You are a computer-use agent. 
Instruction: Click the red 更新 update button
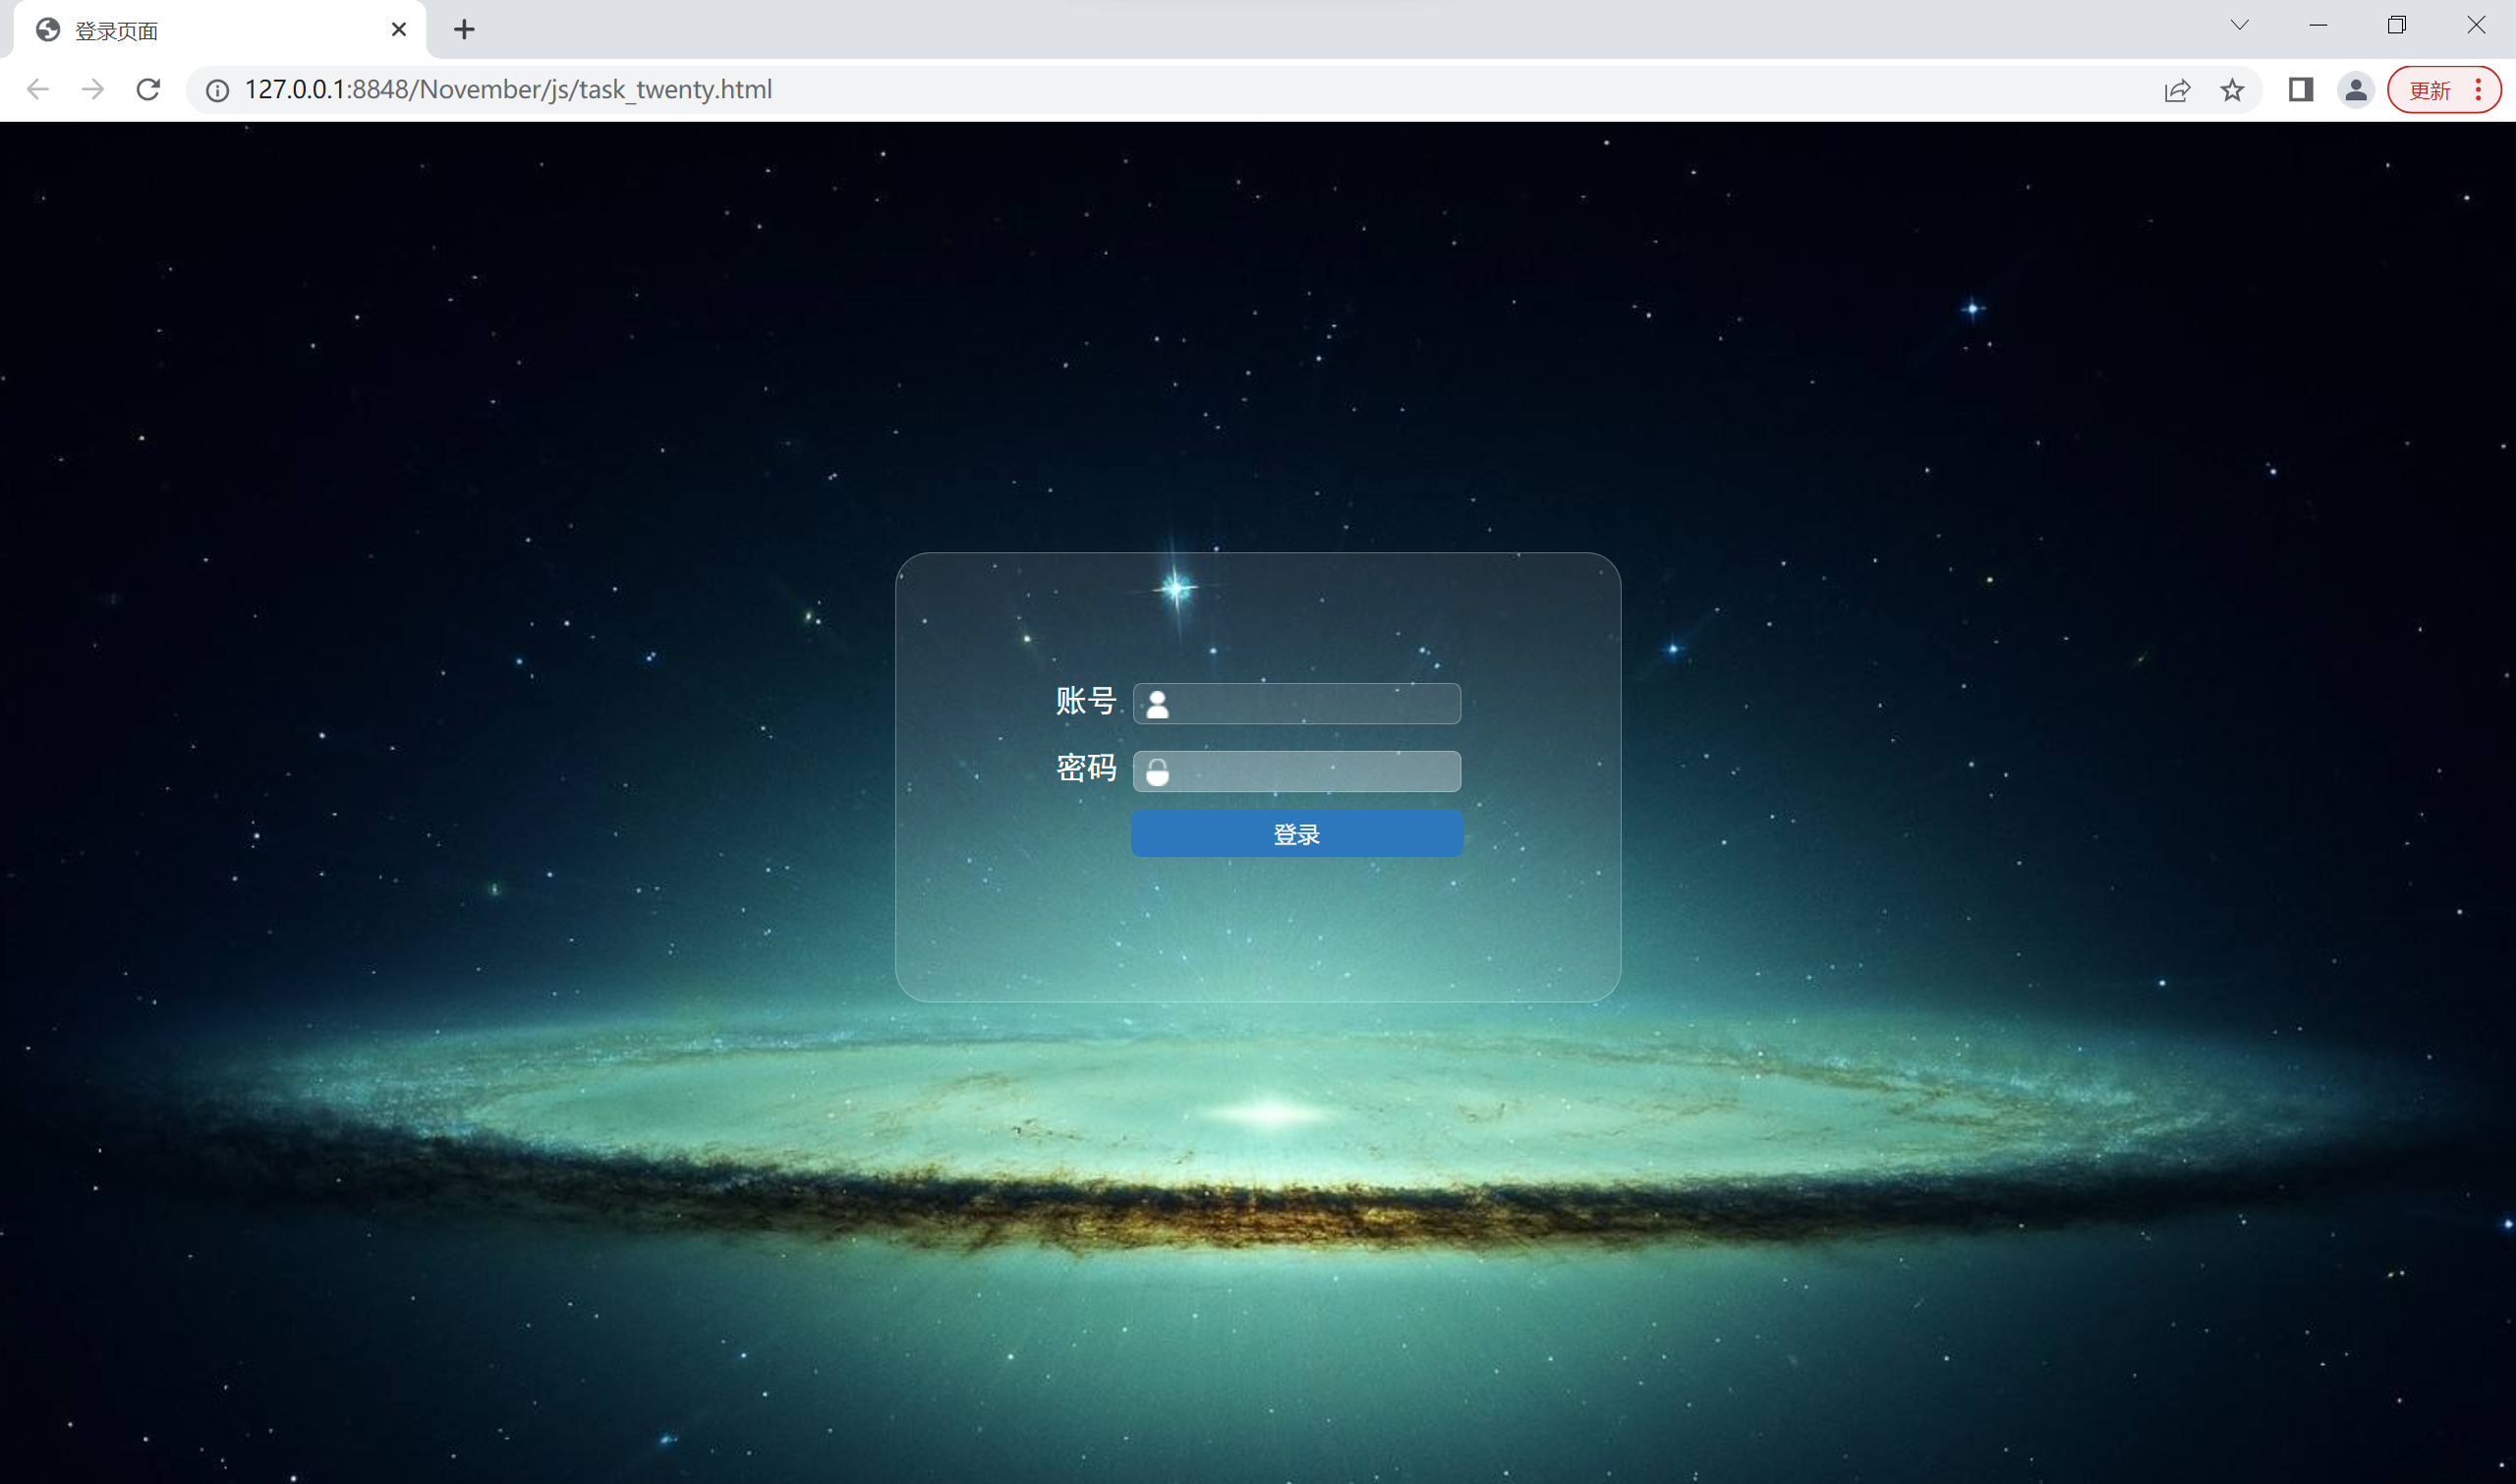click(x=2430, y=91)
